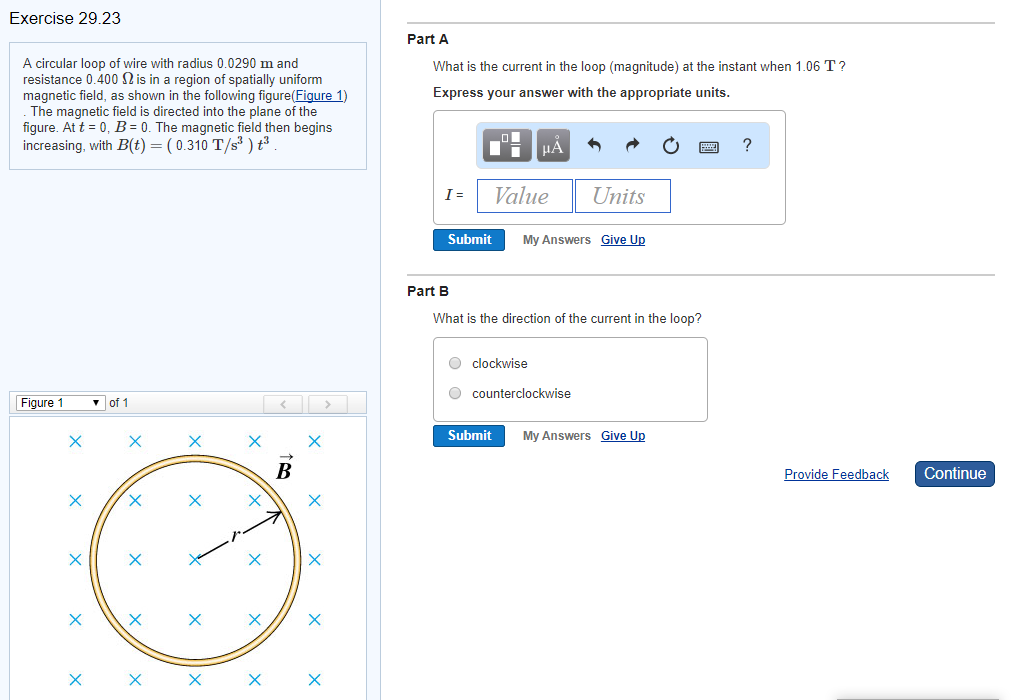
Task: Open the Provide Feedback link
Action: [x=836, y=474]
